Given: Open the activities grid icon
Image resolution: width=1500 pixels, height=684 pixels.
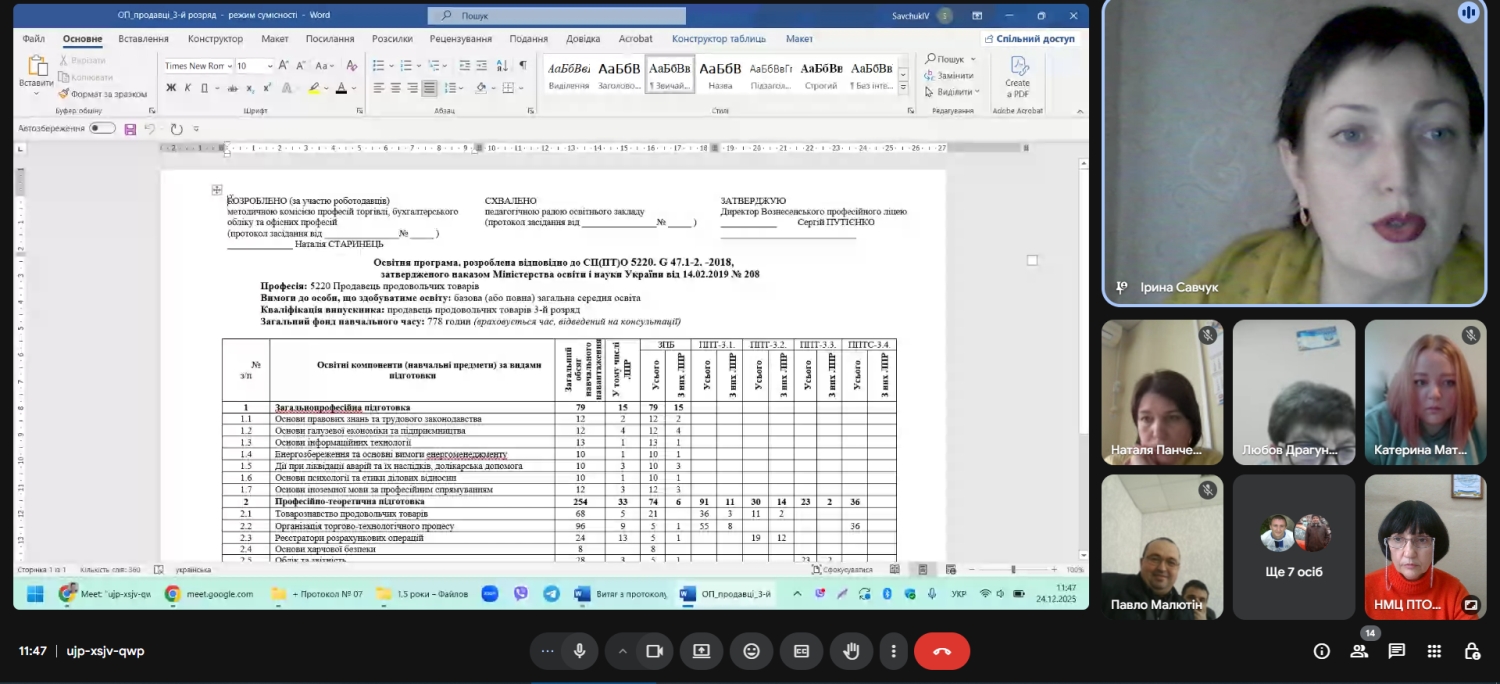Looking at the screenshot, I should point(1434,651).
